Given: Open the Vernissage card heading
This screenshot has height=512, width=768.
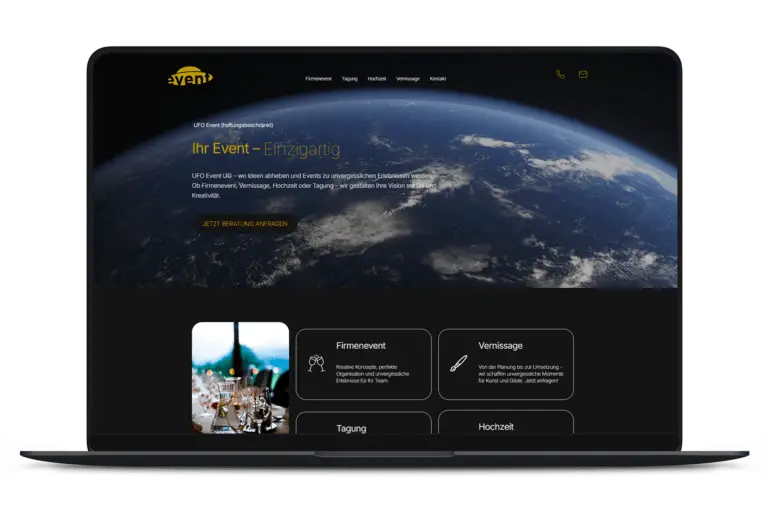Looking at the screenshot, I should click(501, 345).
